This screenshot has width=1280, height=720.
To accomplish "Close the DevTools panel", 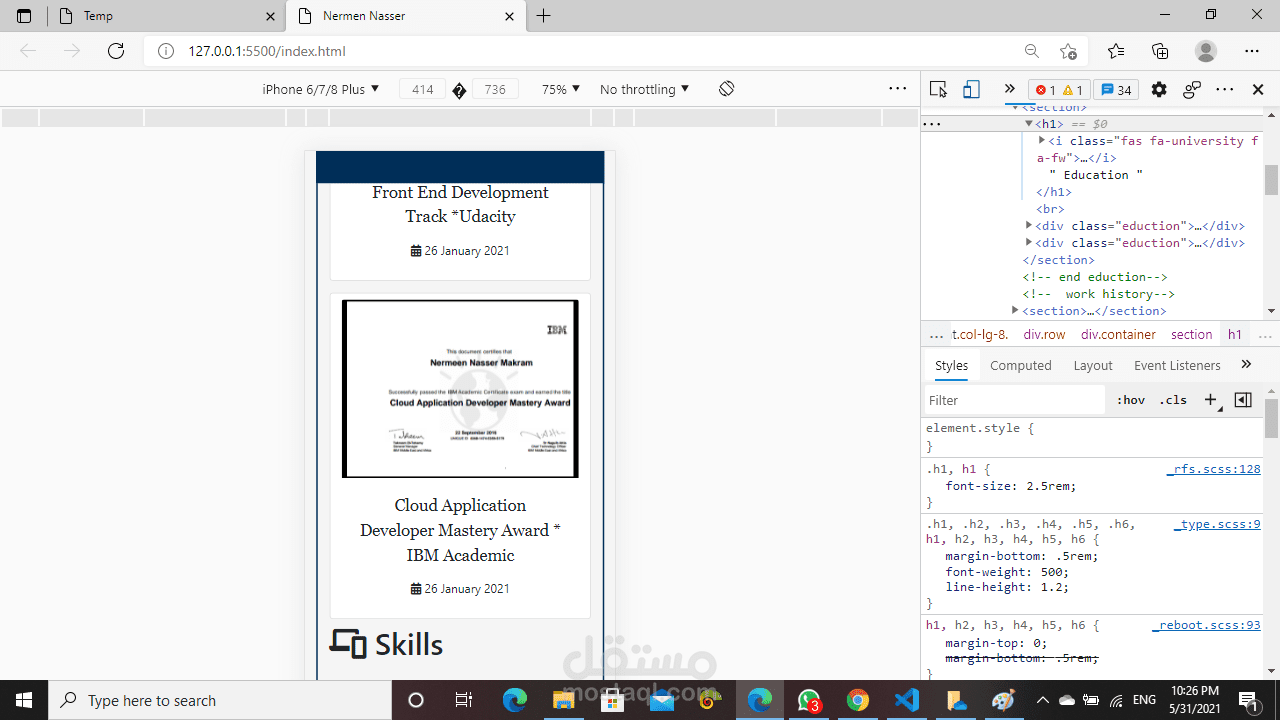I will [1258, 89].
